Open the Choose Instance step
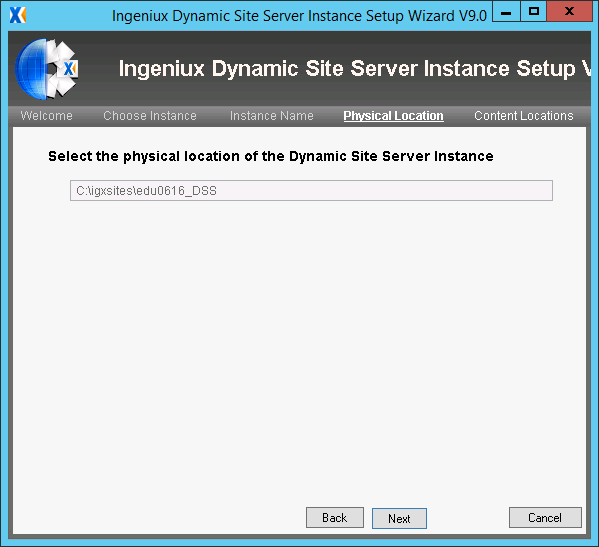 click(x=150, y=116)
